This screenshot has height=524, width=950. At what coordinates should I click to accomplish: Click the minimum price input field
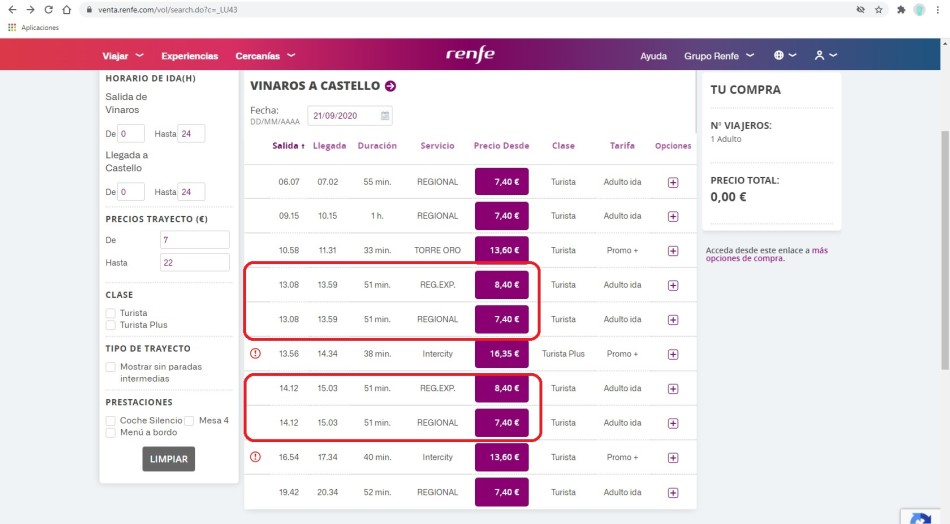coord(194,240)
